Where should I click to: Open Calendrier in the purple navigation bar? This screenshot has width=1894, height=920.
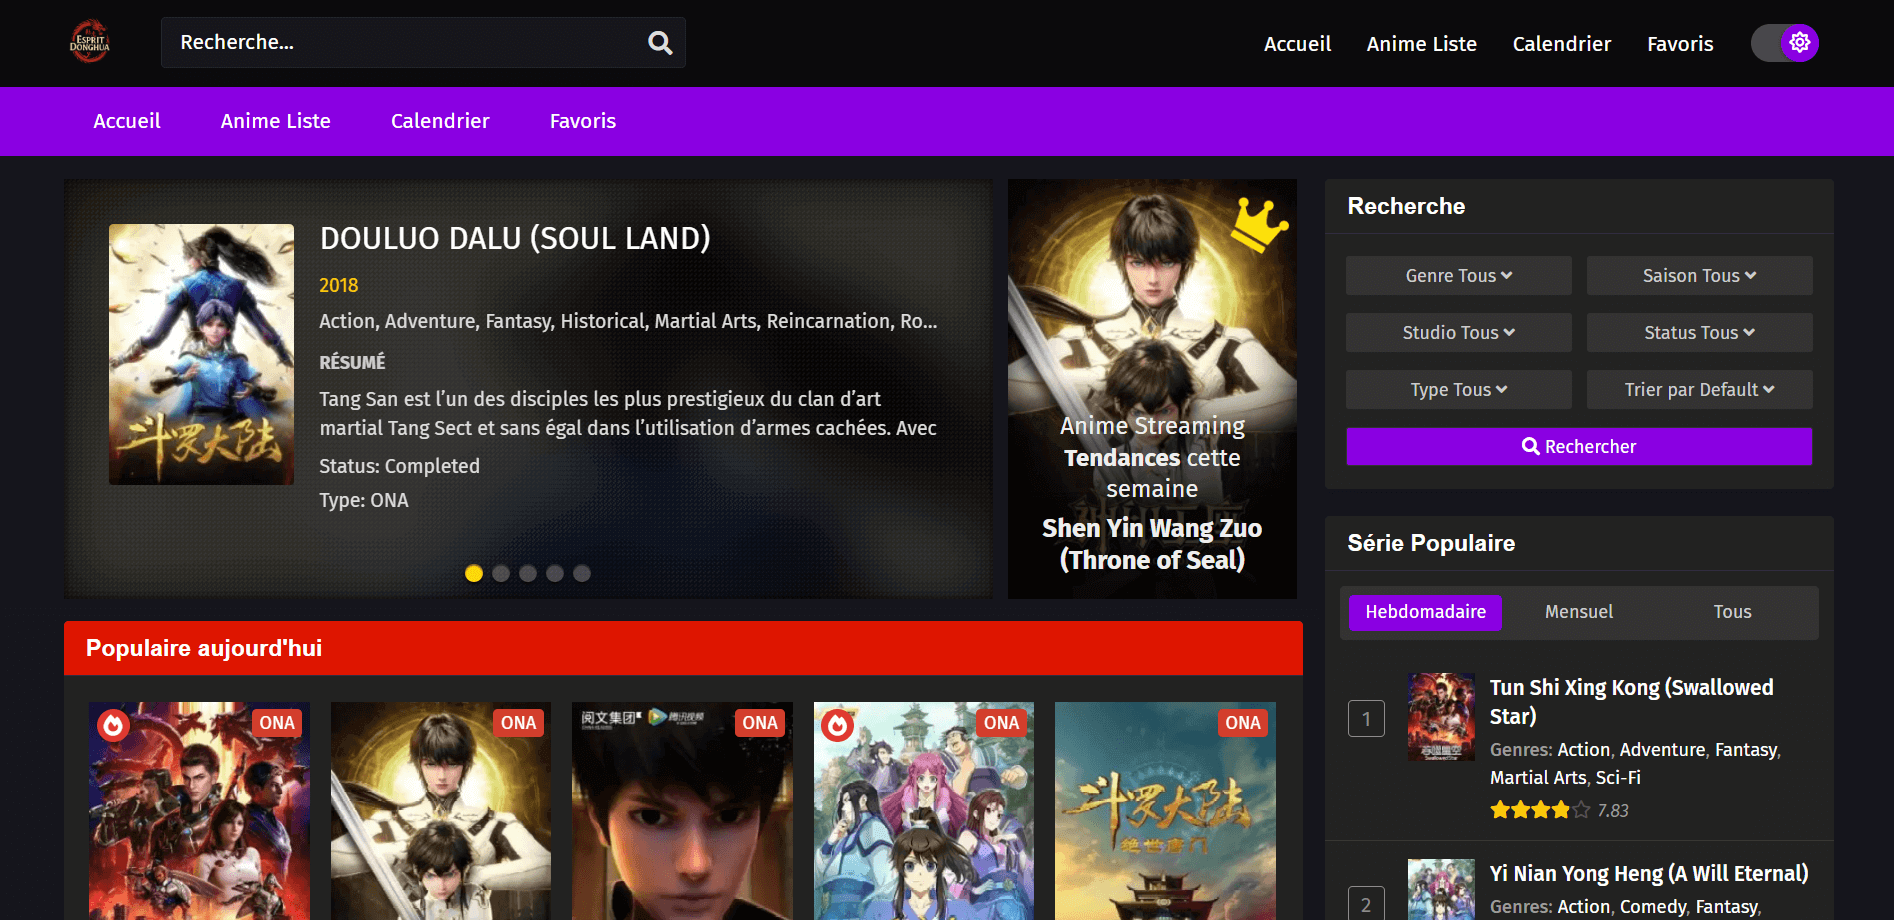pos(440,121)
